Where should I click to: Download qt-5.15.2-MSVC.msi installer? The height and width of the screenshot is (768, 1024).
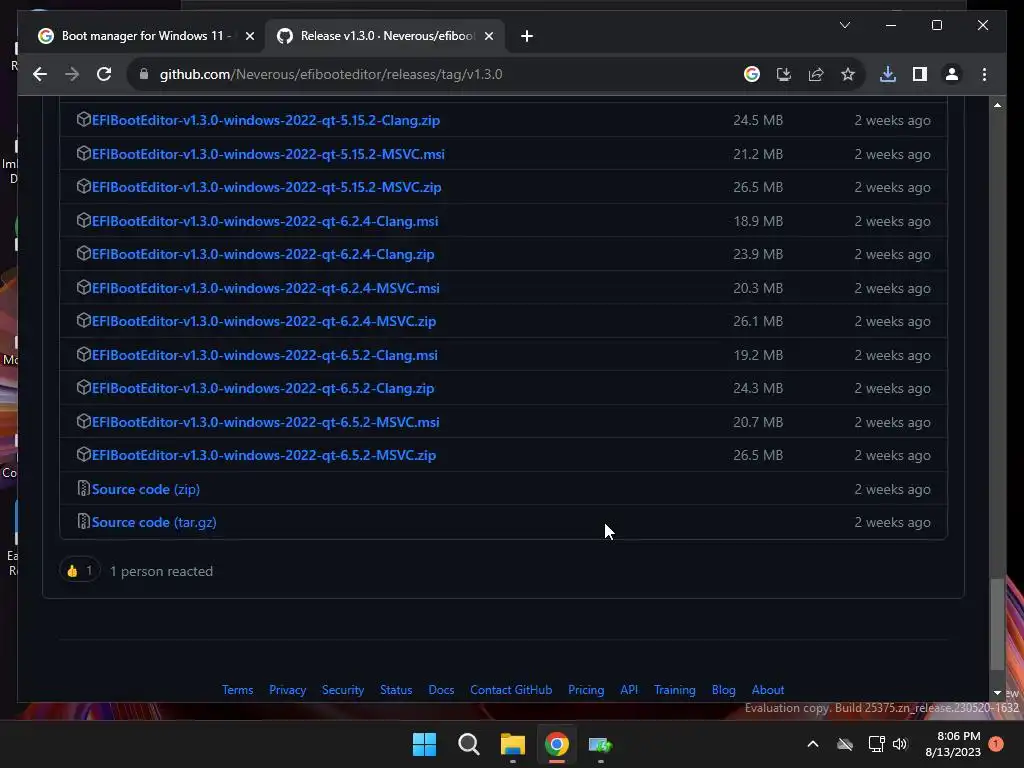[x=268, y=154]
